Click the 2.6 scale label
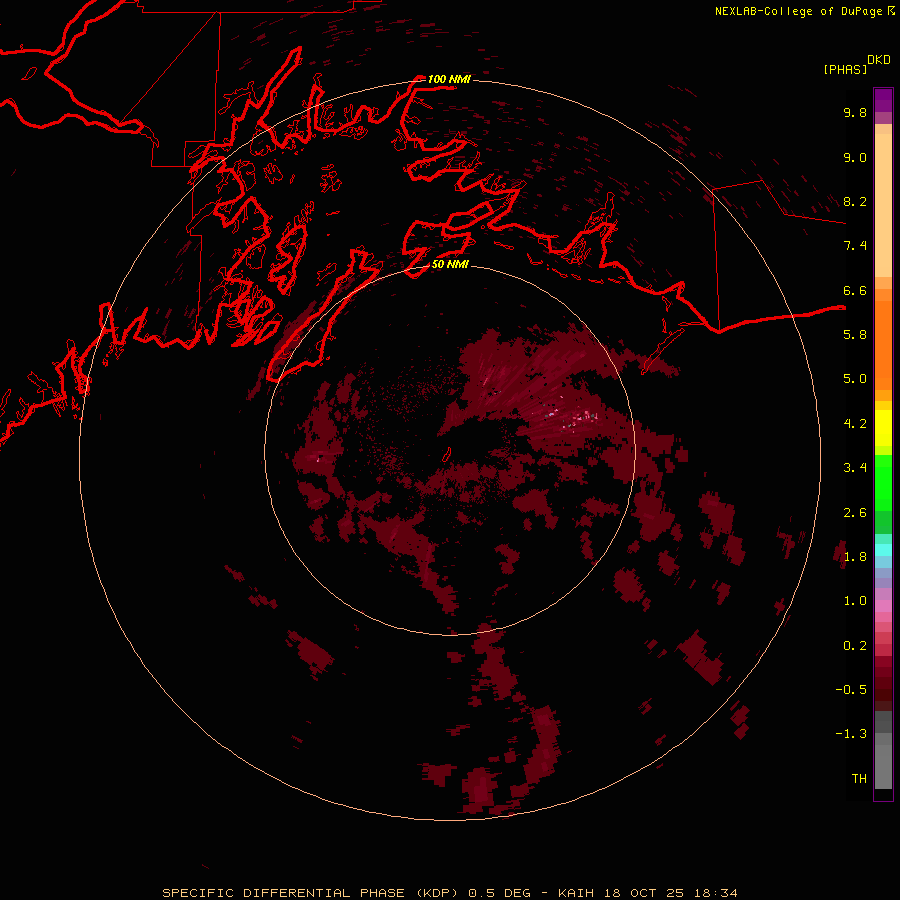The height and width of the screenshot is (900, 900). tap(855, 513)
